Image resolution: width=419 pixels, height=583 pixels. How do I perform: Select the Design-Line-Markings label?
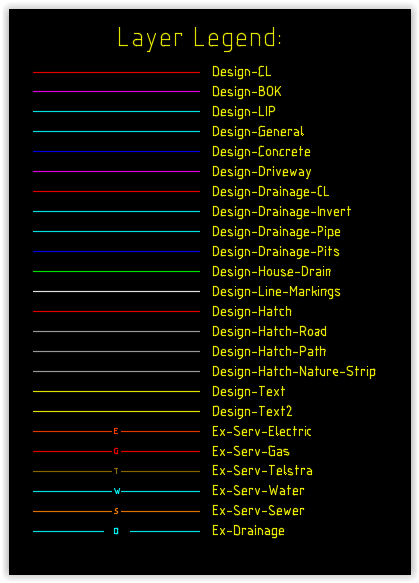coord(276,292)
